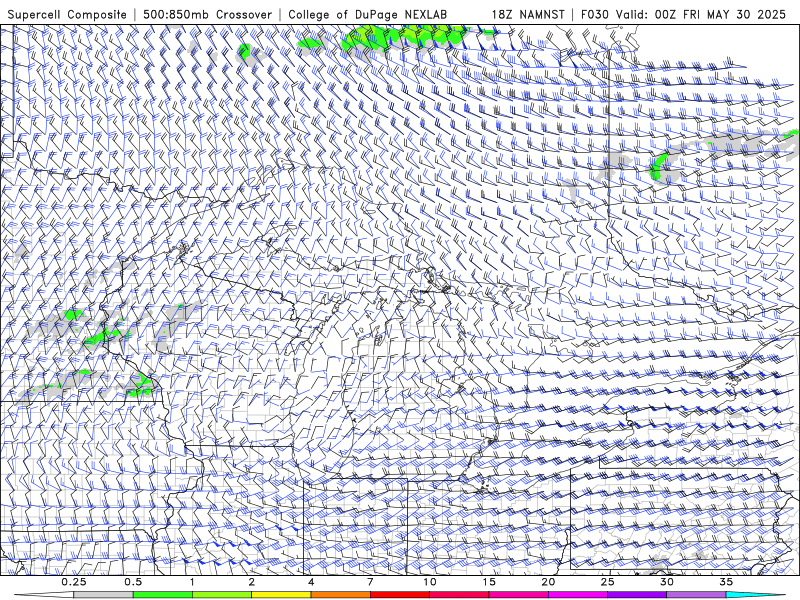Click the green 0.5–1 colorbar segment
The image size is (800, 600).
(x=162, y=595)
